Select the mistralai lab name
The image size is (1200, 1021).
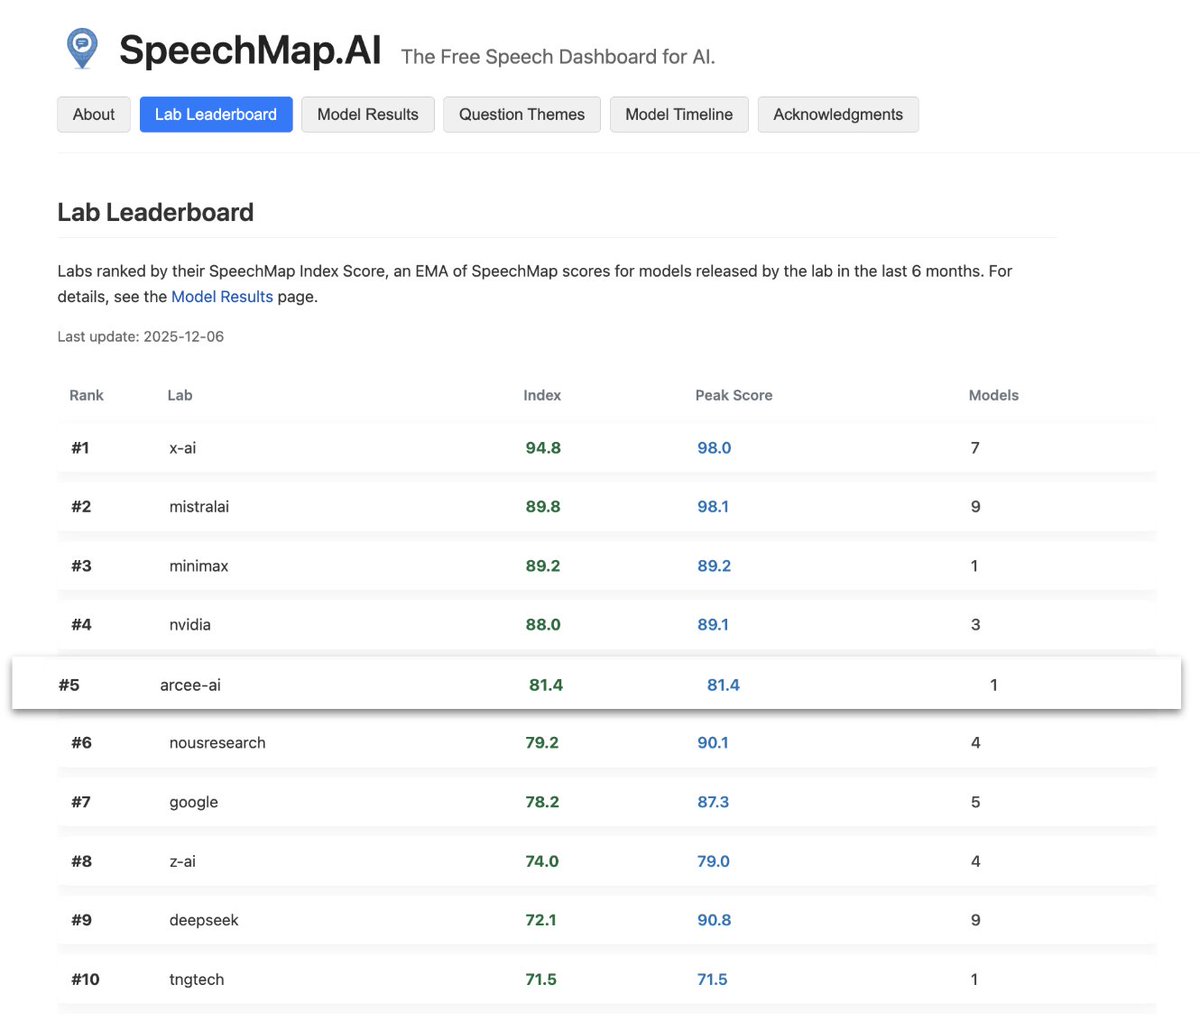(199, 506)
